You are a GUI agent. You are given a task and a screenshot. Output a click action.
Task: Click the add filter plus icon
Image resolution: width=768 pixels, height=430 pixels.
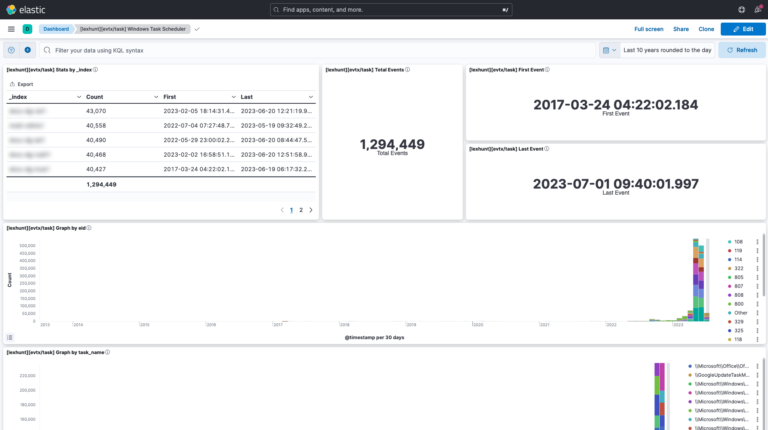[27, 49]
